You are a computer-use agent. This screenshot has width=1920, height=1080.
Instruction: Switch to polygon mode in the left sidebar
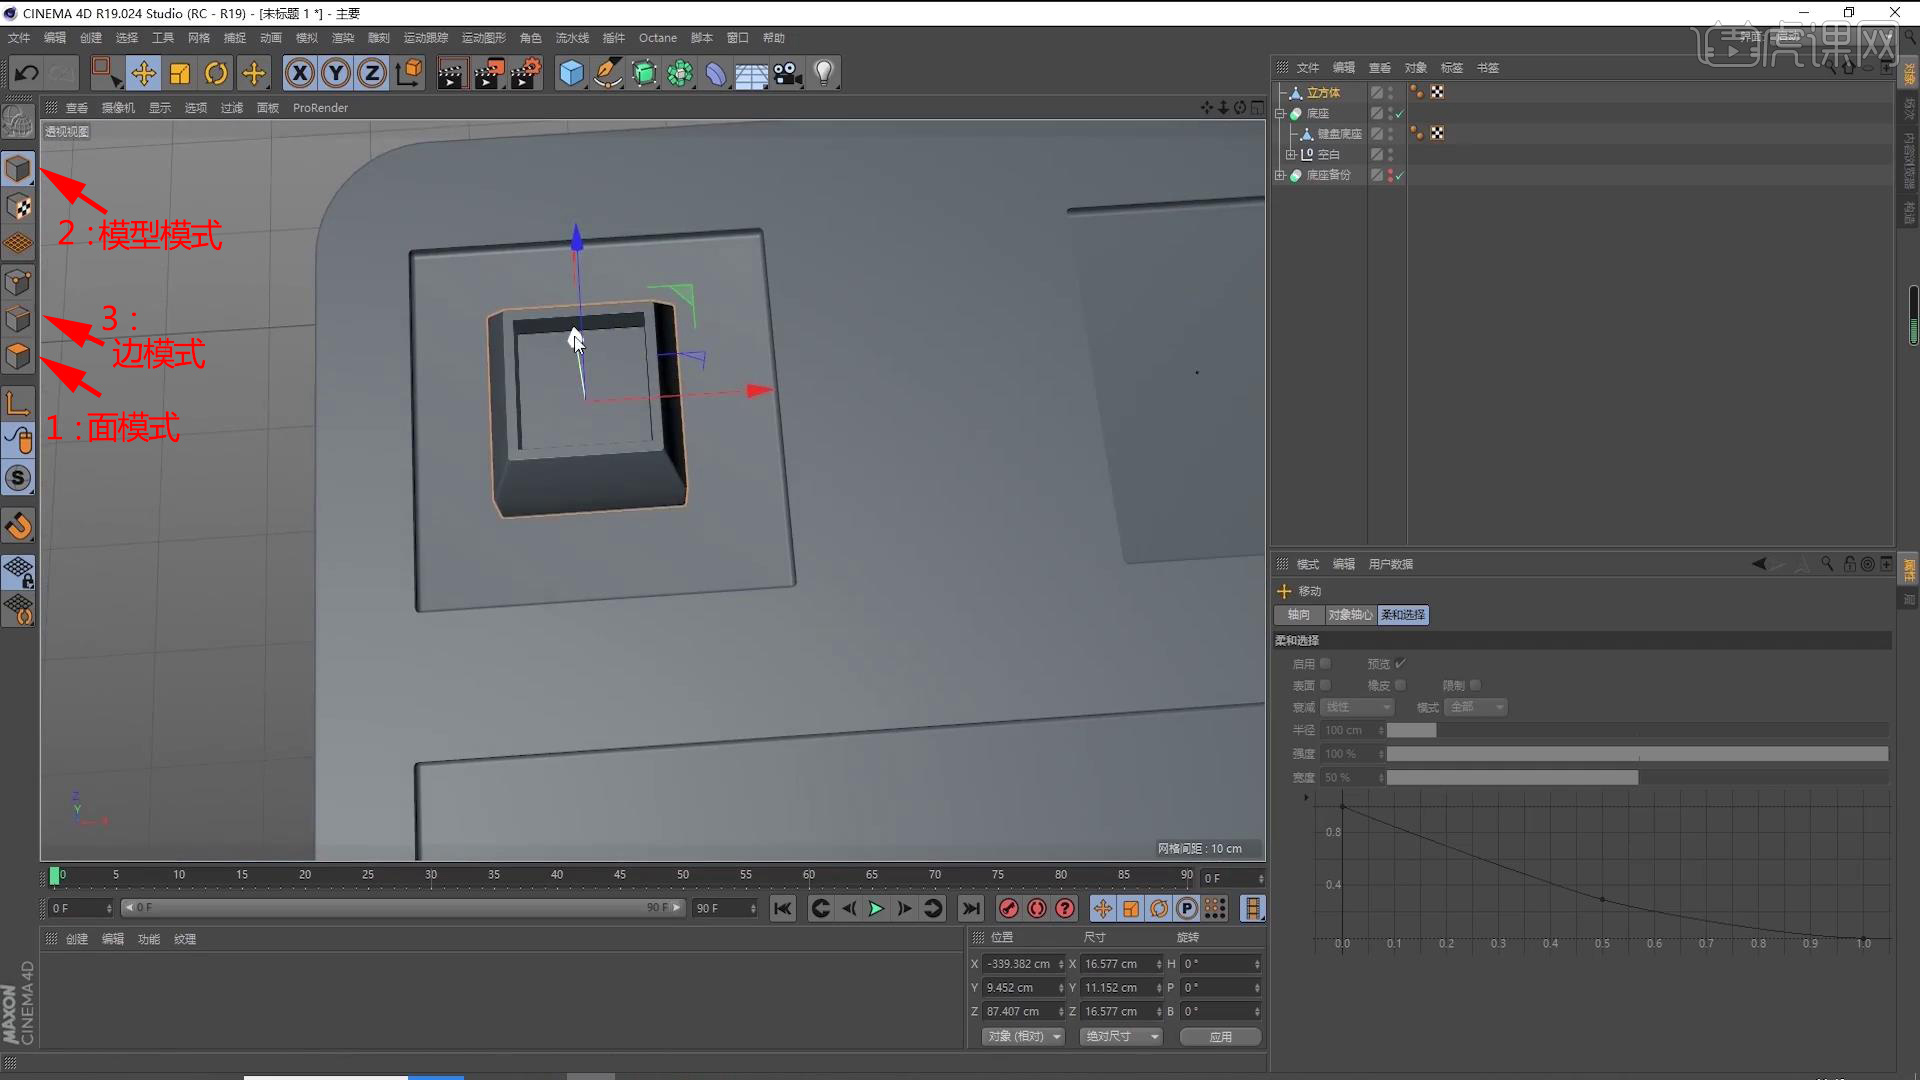18,357
